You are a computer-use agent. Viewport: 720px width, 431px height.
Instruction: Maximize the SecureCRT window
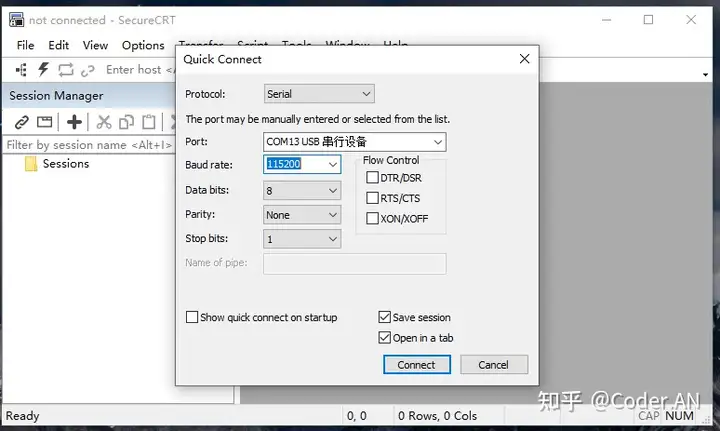(x=648, y=20)
